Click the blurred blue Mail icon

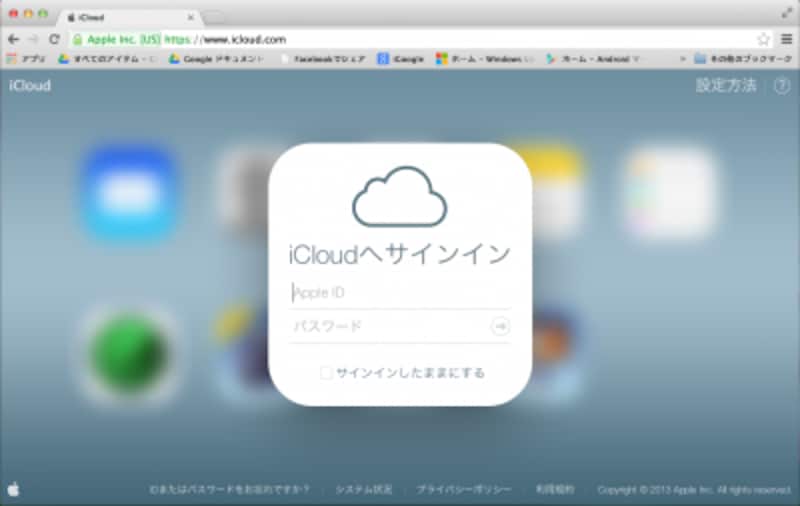[x=129, y=194]
